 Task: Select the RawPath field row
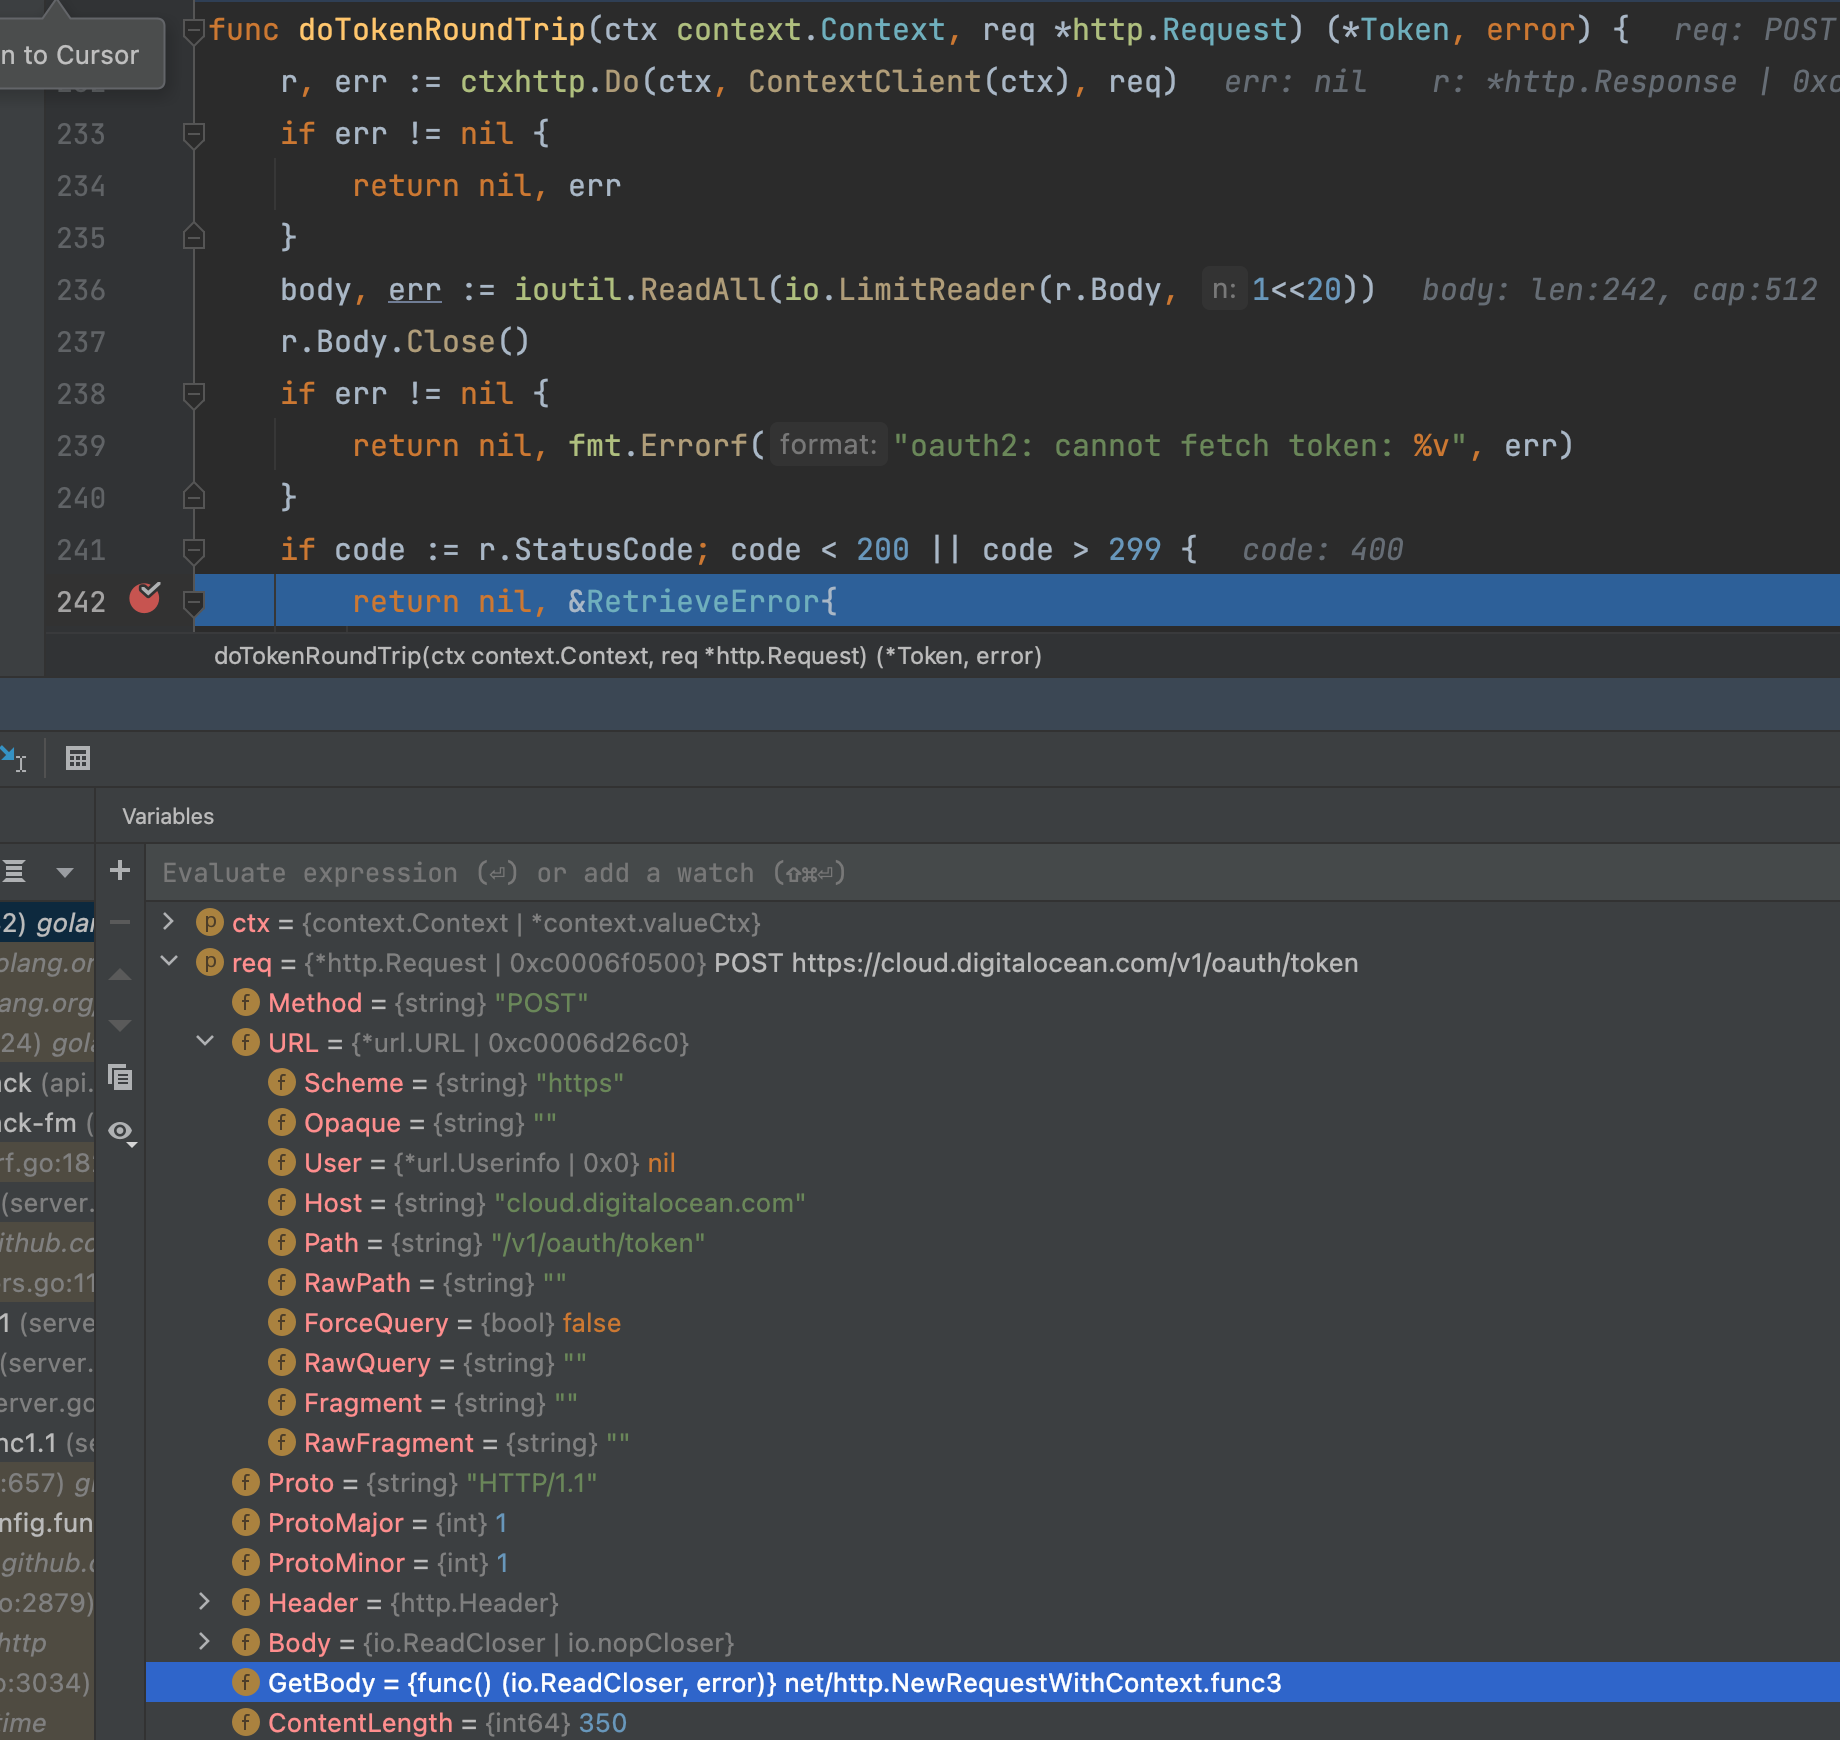click(992, 1283)
